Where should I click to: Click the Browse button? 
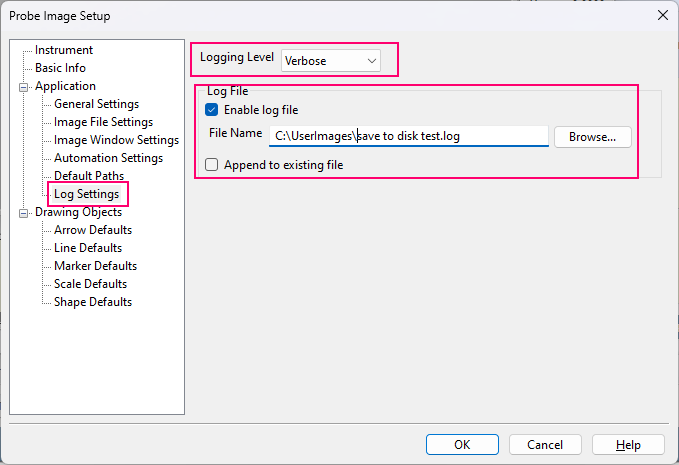593,137
